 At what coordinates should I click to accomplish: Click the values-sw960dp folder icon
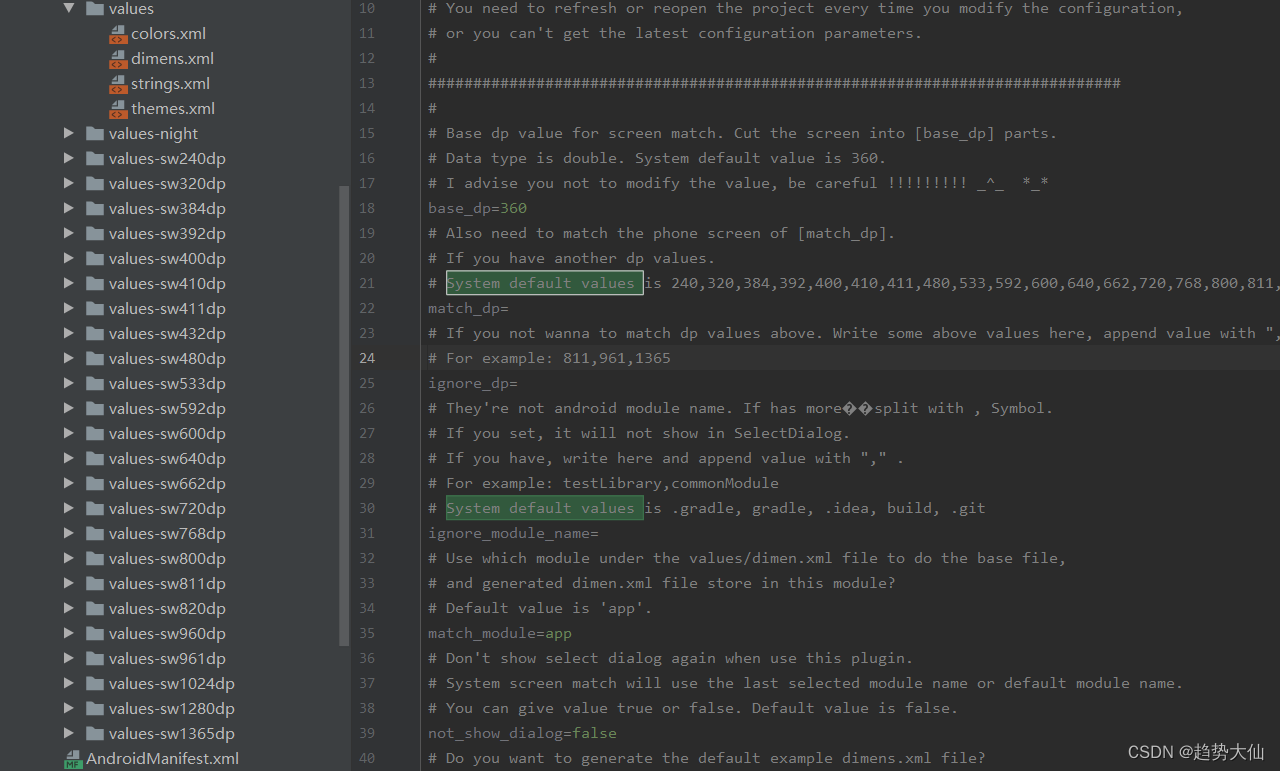(95, 633)
